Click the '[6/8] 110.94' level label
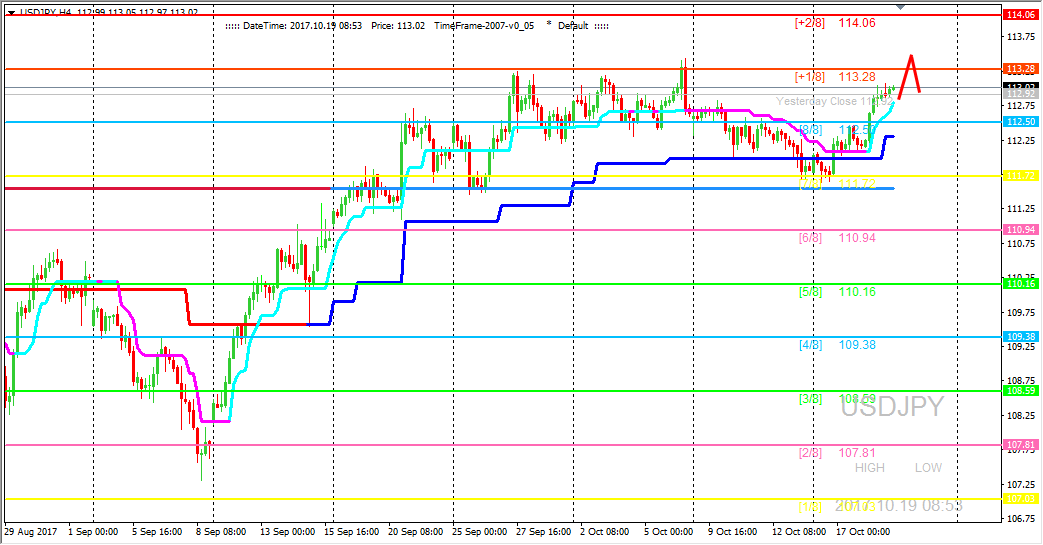Viewport: 1043px width, 545px height. (837, 238)
